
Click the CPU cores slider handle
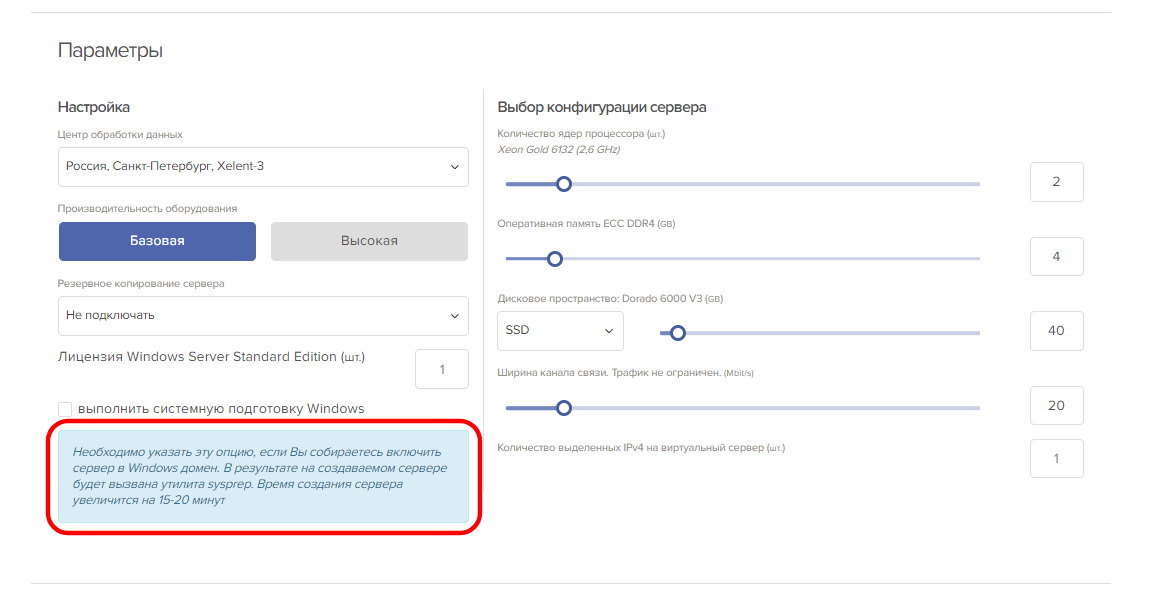pyautogui.click(x=564, y=184)
